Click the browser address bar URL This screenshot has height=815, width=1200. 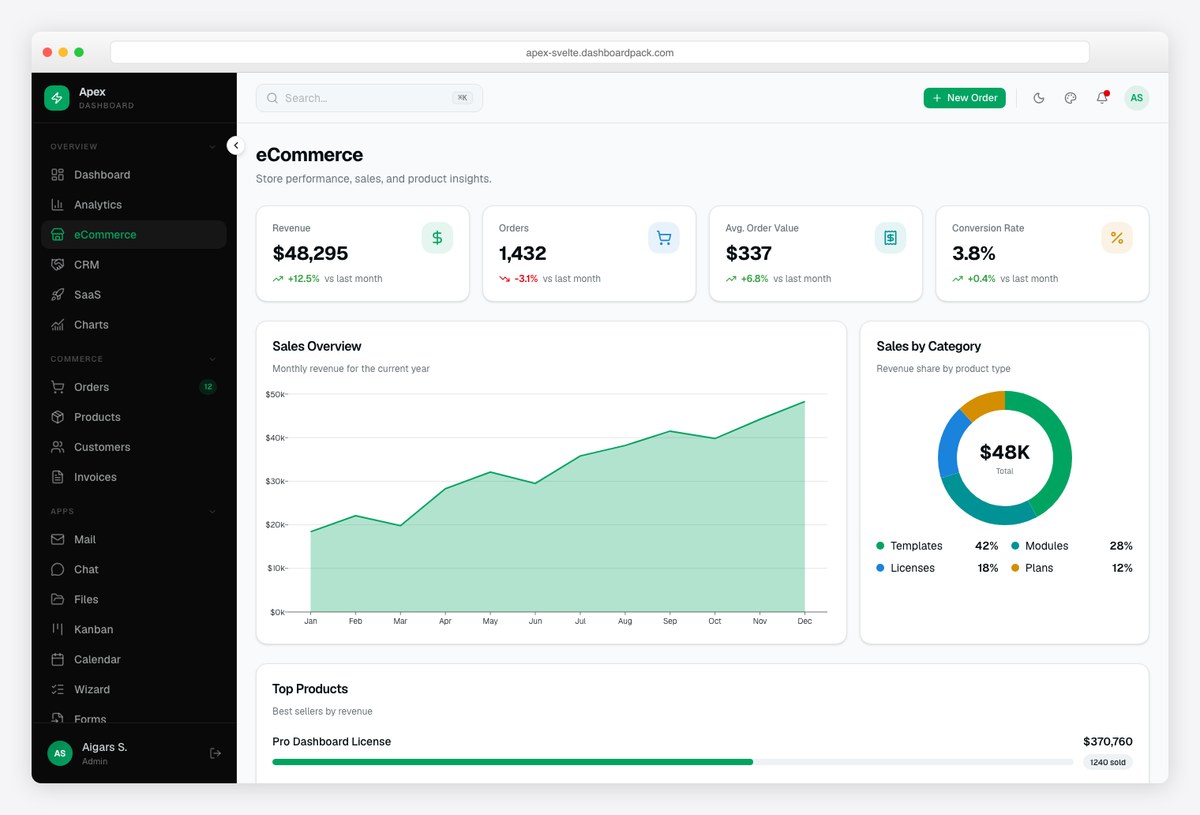pyautogui.click(x=600, y=53)
